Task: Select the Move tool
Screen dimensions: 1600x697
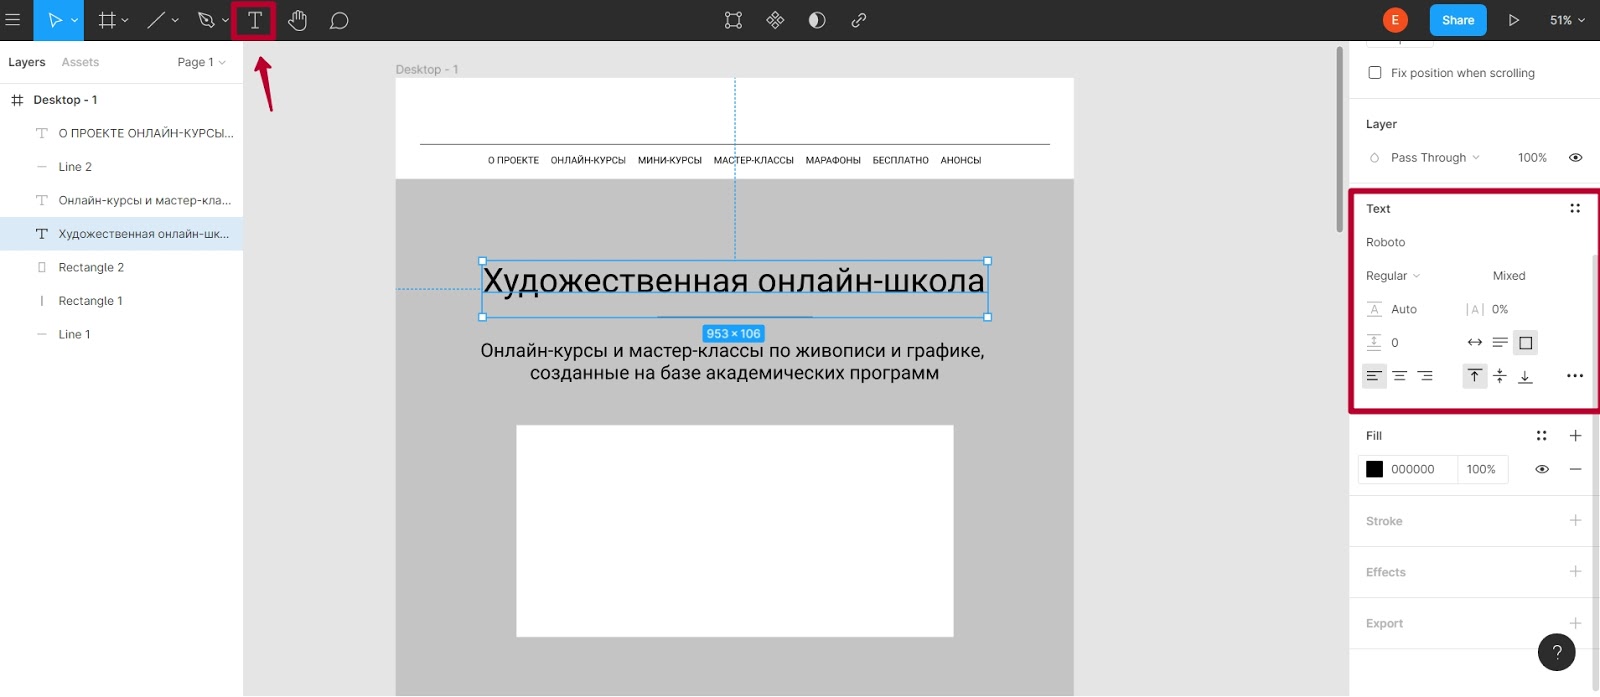Action: point(55,20)
